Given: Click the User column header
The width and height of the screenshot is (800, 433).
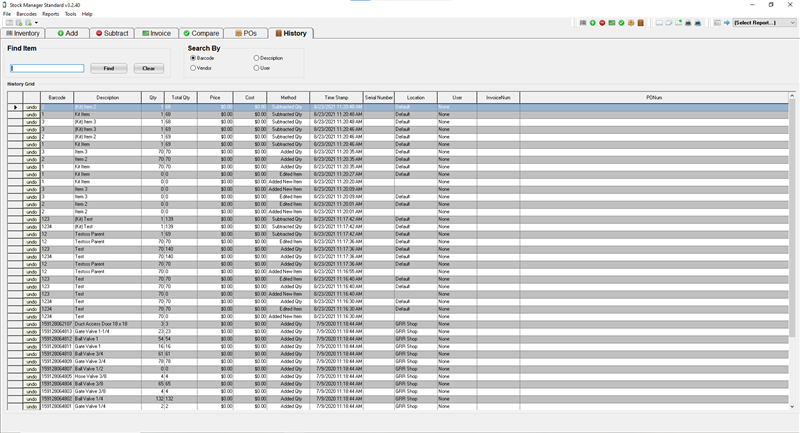Looking at the screenshot, I should pyautogui.click(x=457, y=97).
